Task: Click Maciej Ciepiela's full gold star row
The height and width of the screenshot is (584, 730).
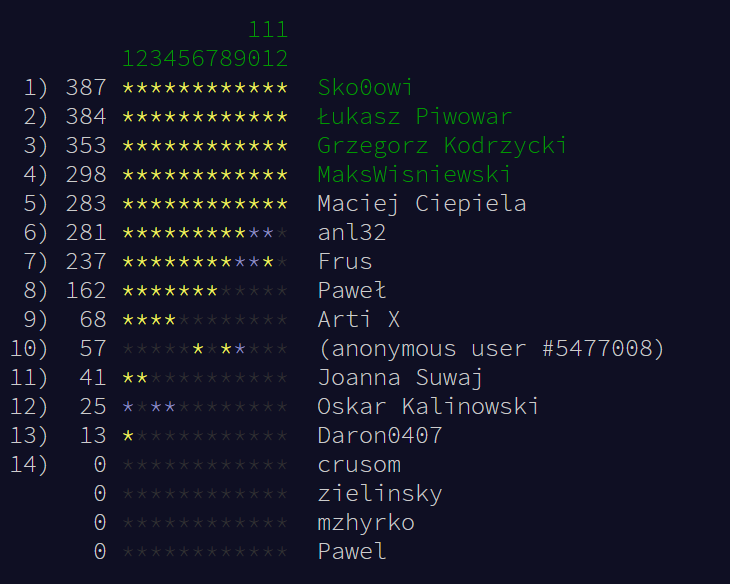Action: tap(205, 204)
